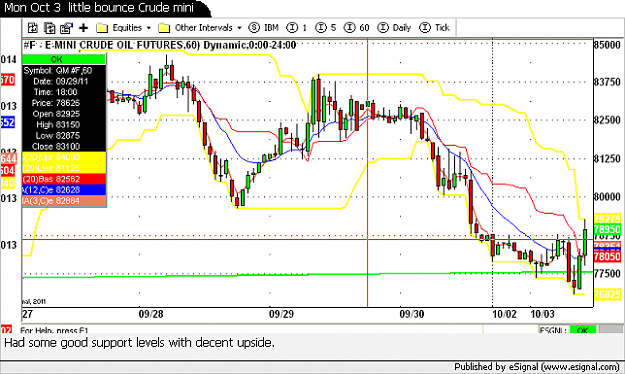
Task: Expand the Other Intervals dropdown arrow
Action: coord(240,28)
